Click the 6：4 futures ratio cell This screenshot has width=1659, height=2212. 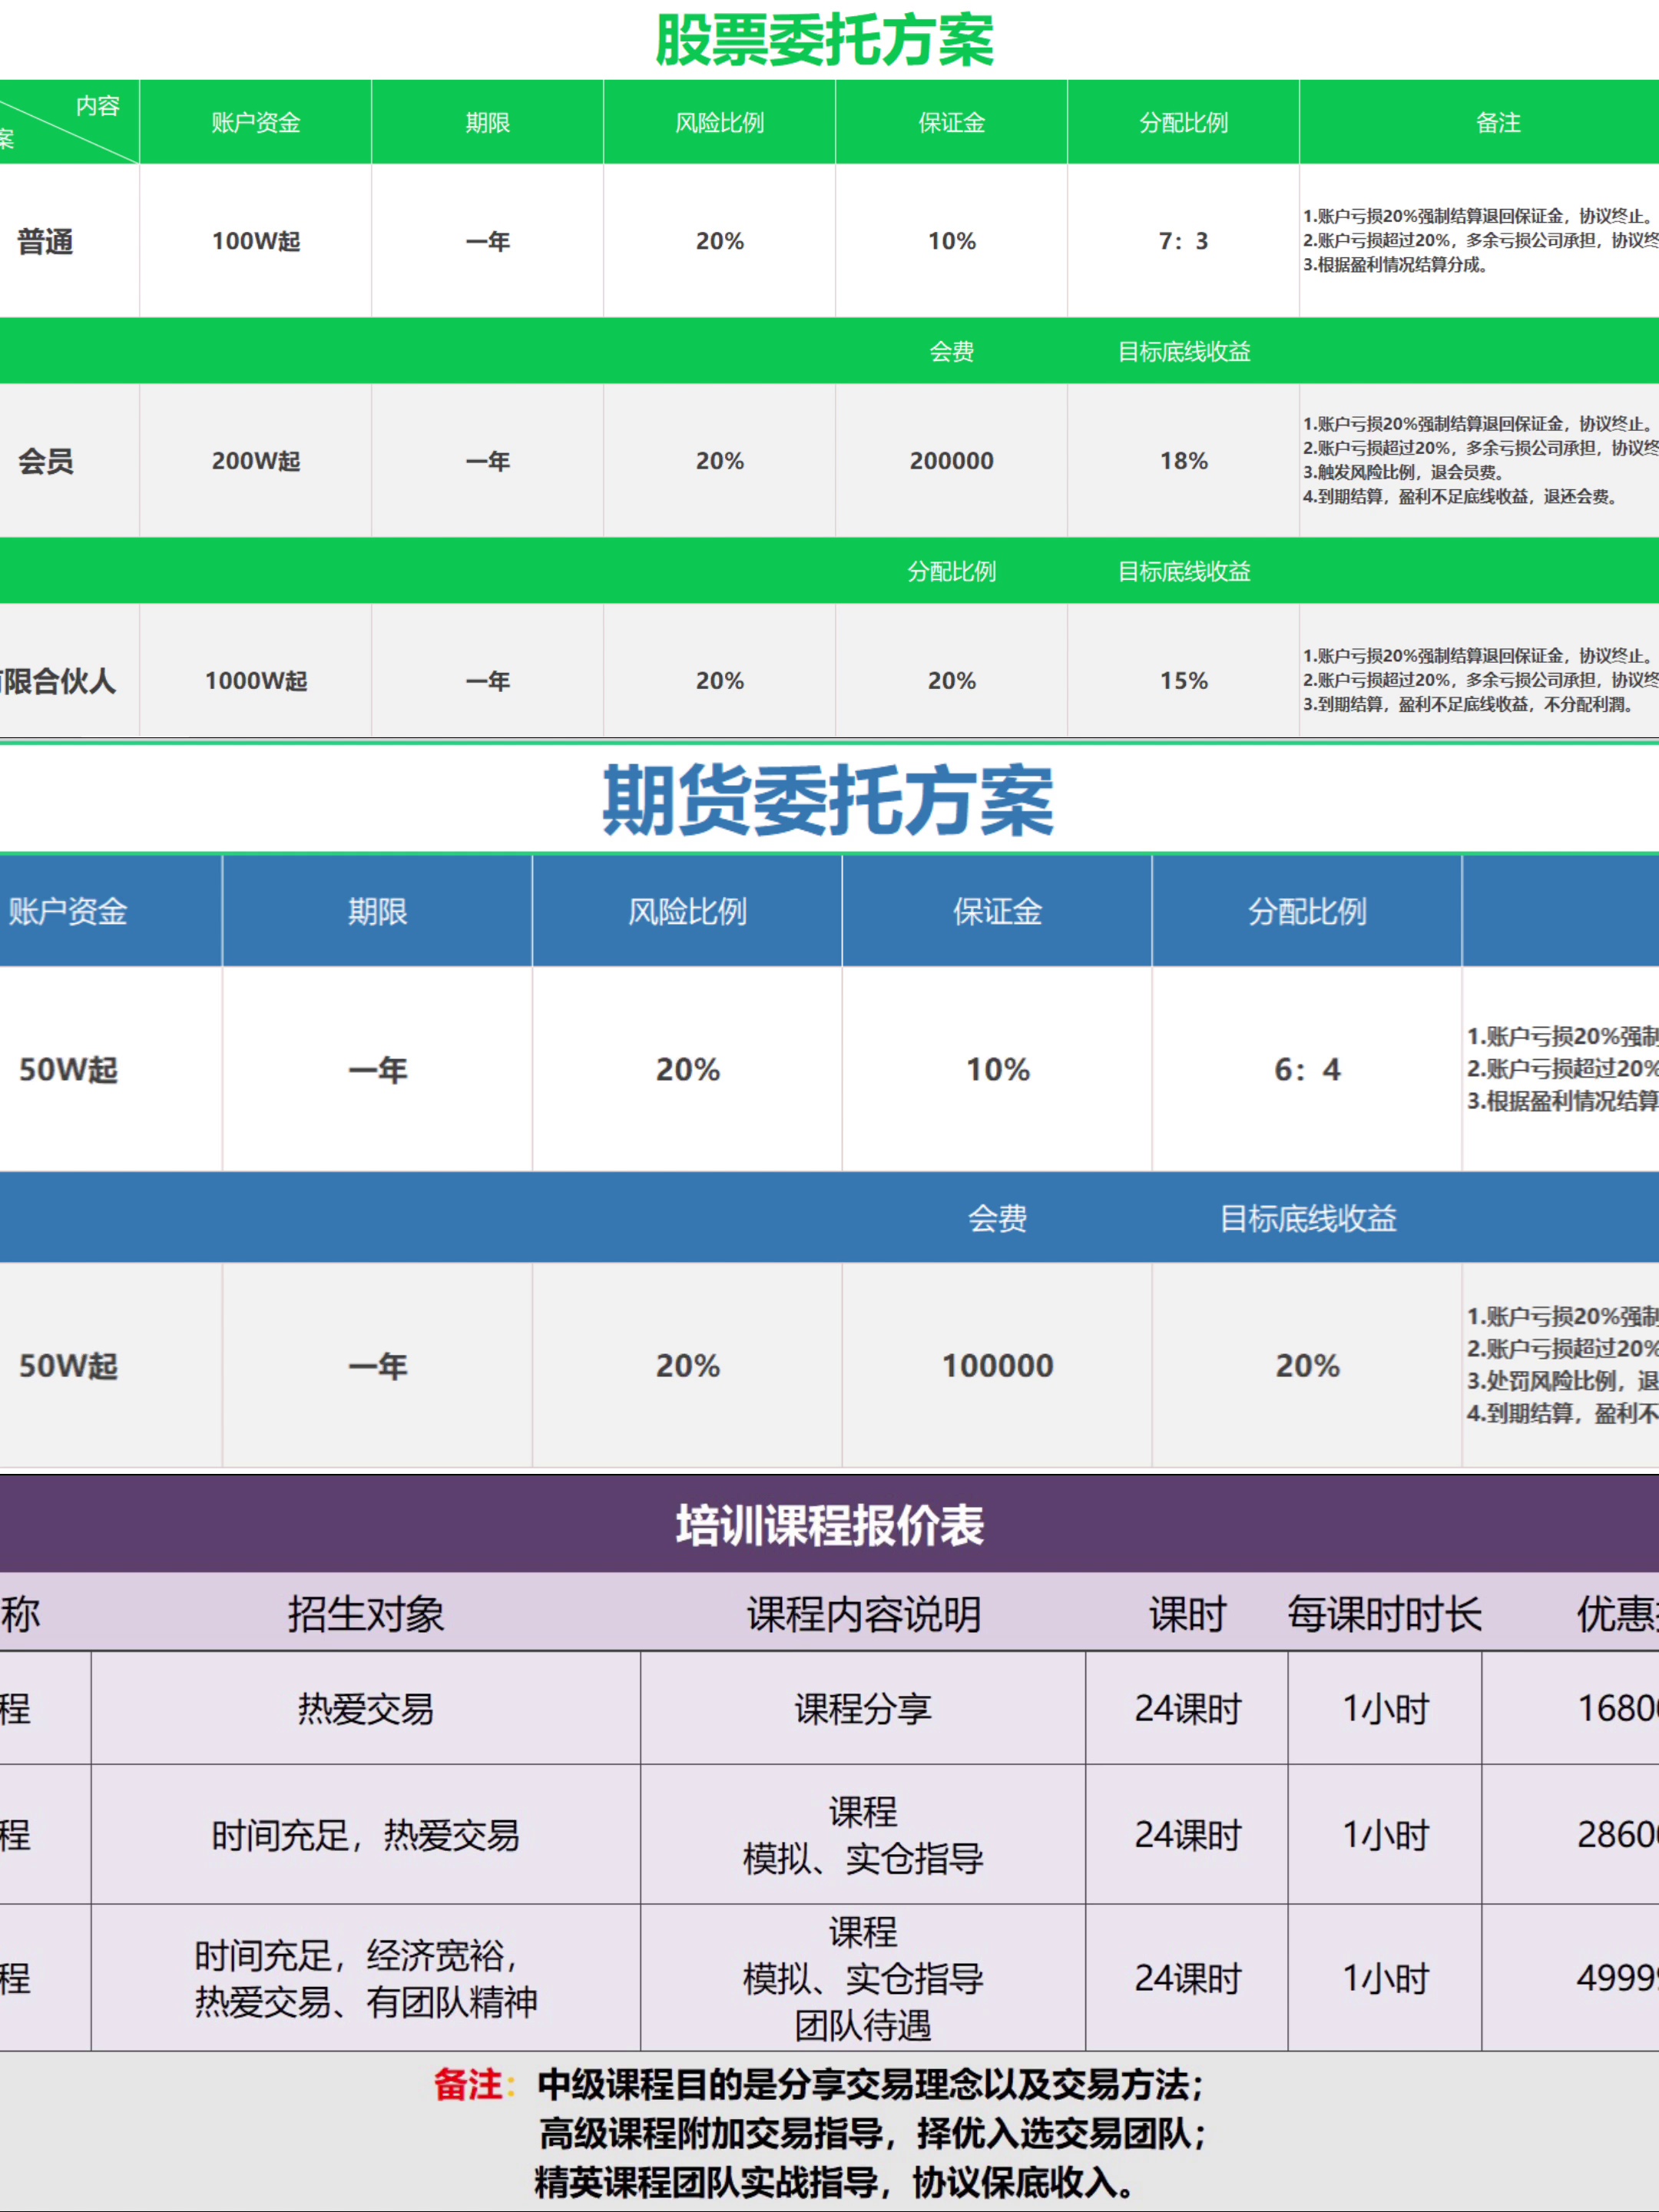tap(1306, 1070)
